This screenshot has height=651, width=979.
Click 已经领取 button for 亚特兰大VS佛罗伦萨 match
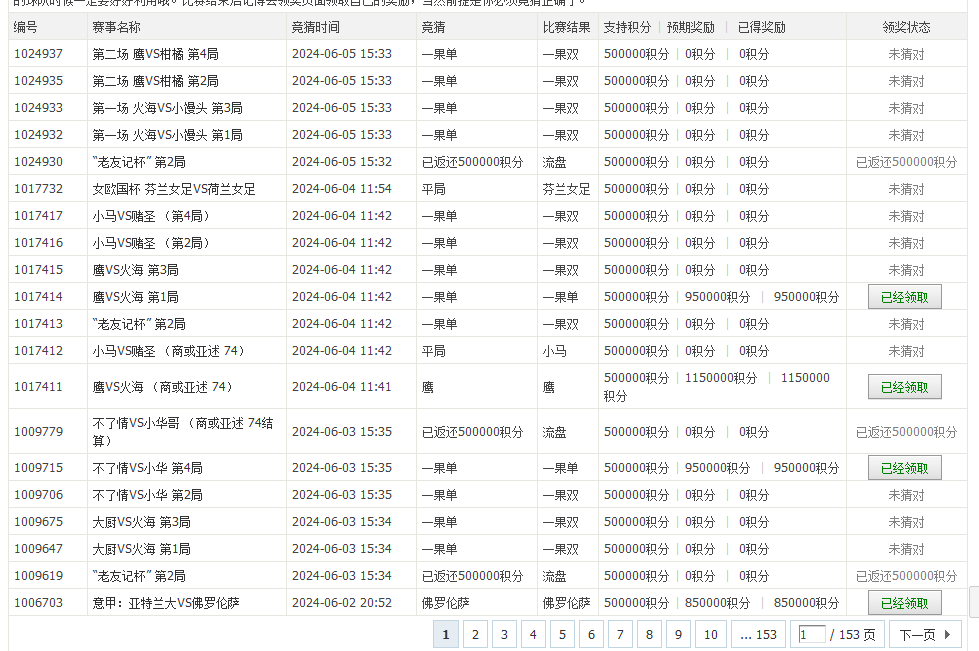point(903,602)
